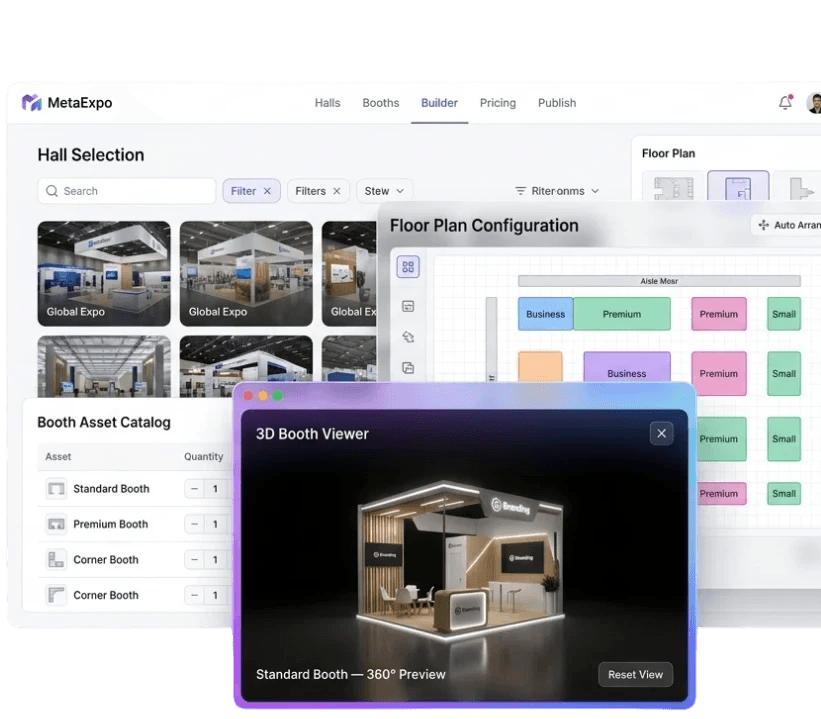Select the card panel tool below grid tool
Viewport: 821px width, 719px height.
[408, 306]
